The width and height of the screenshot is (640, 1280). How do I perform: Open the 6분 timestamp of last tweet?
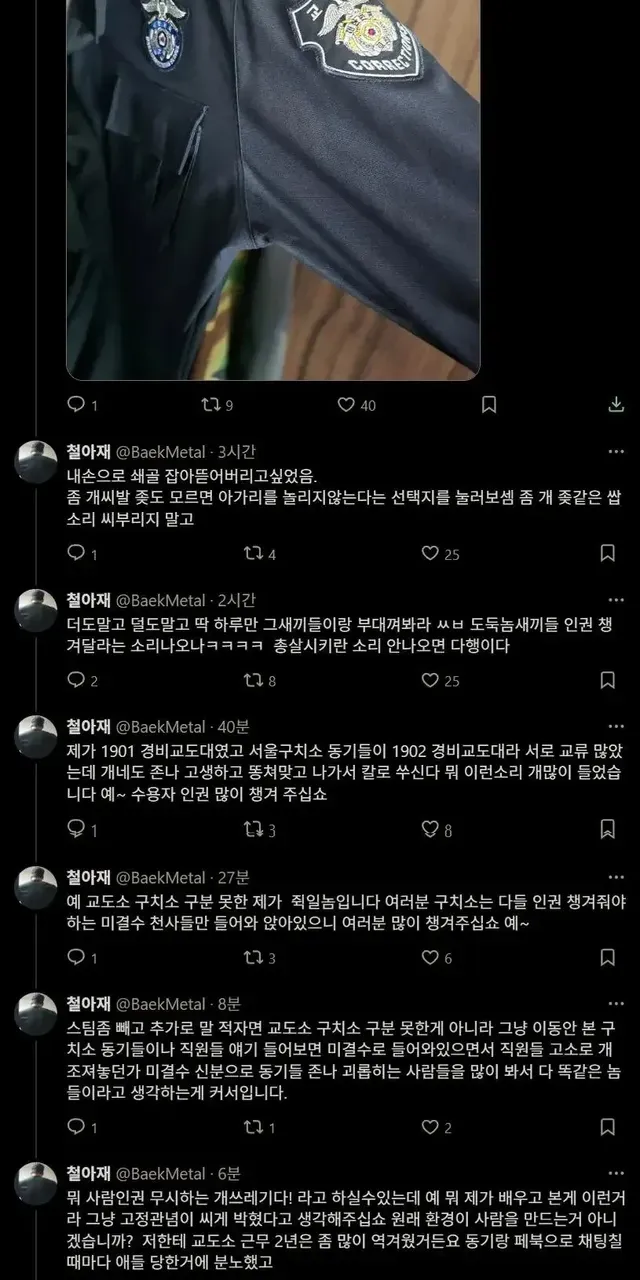click(227, 1174)
